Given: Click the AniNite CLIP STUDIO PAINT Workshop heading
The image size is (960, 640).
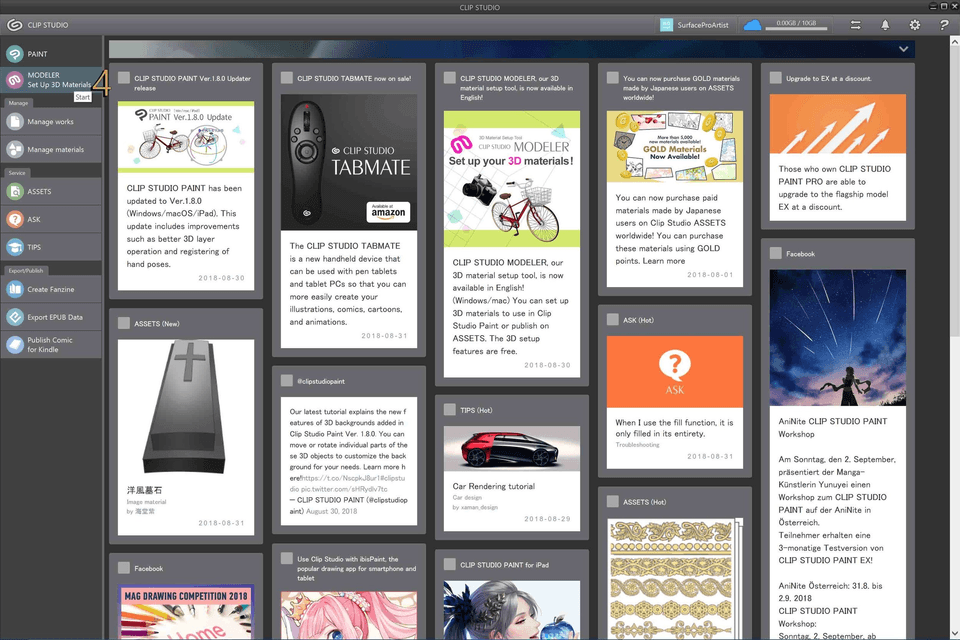Looking at the screenshot, I should [833, 427].
